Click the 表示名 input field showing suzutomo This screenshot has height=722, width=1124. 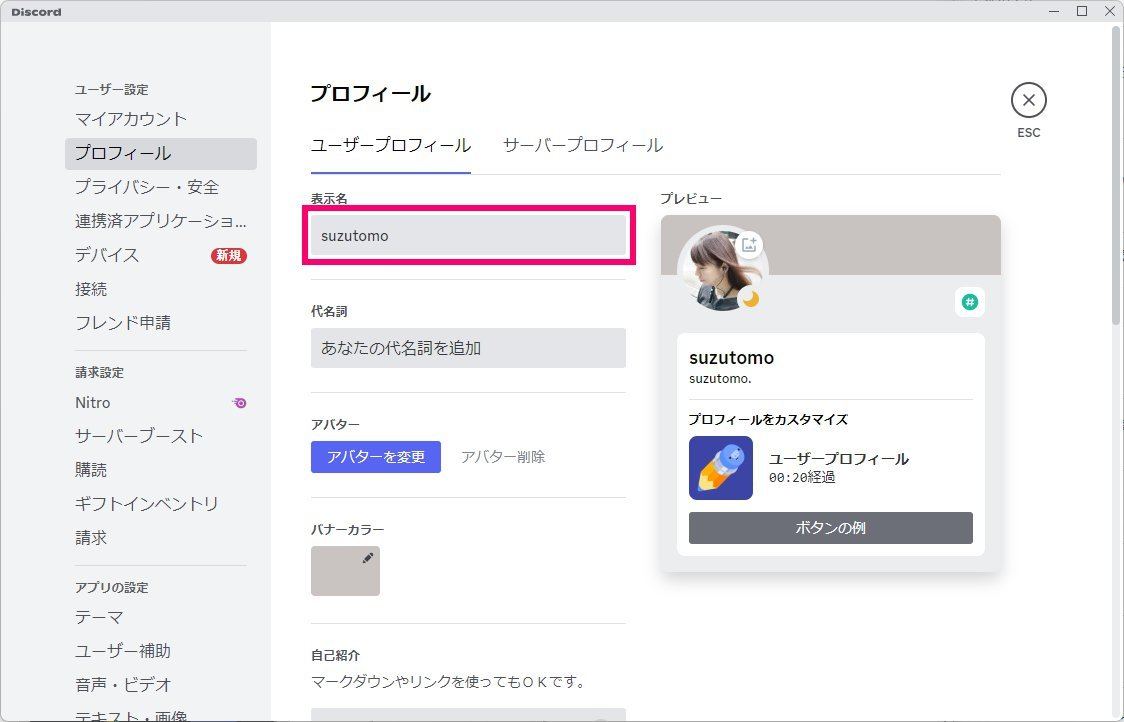(468, 237)
